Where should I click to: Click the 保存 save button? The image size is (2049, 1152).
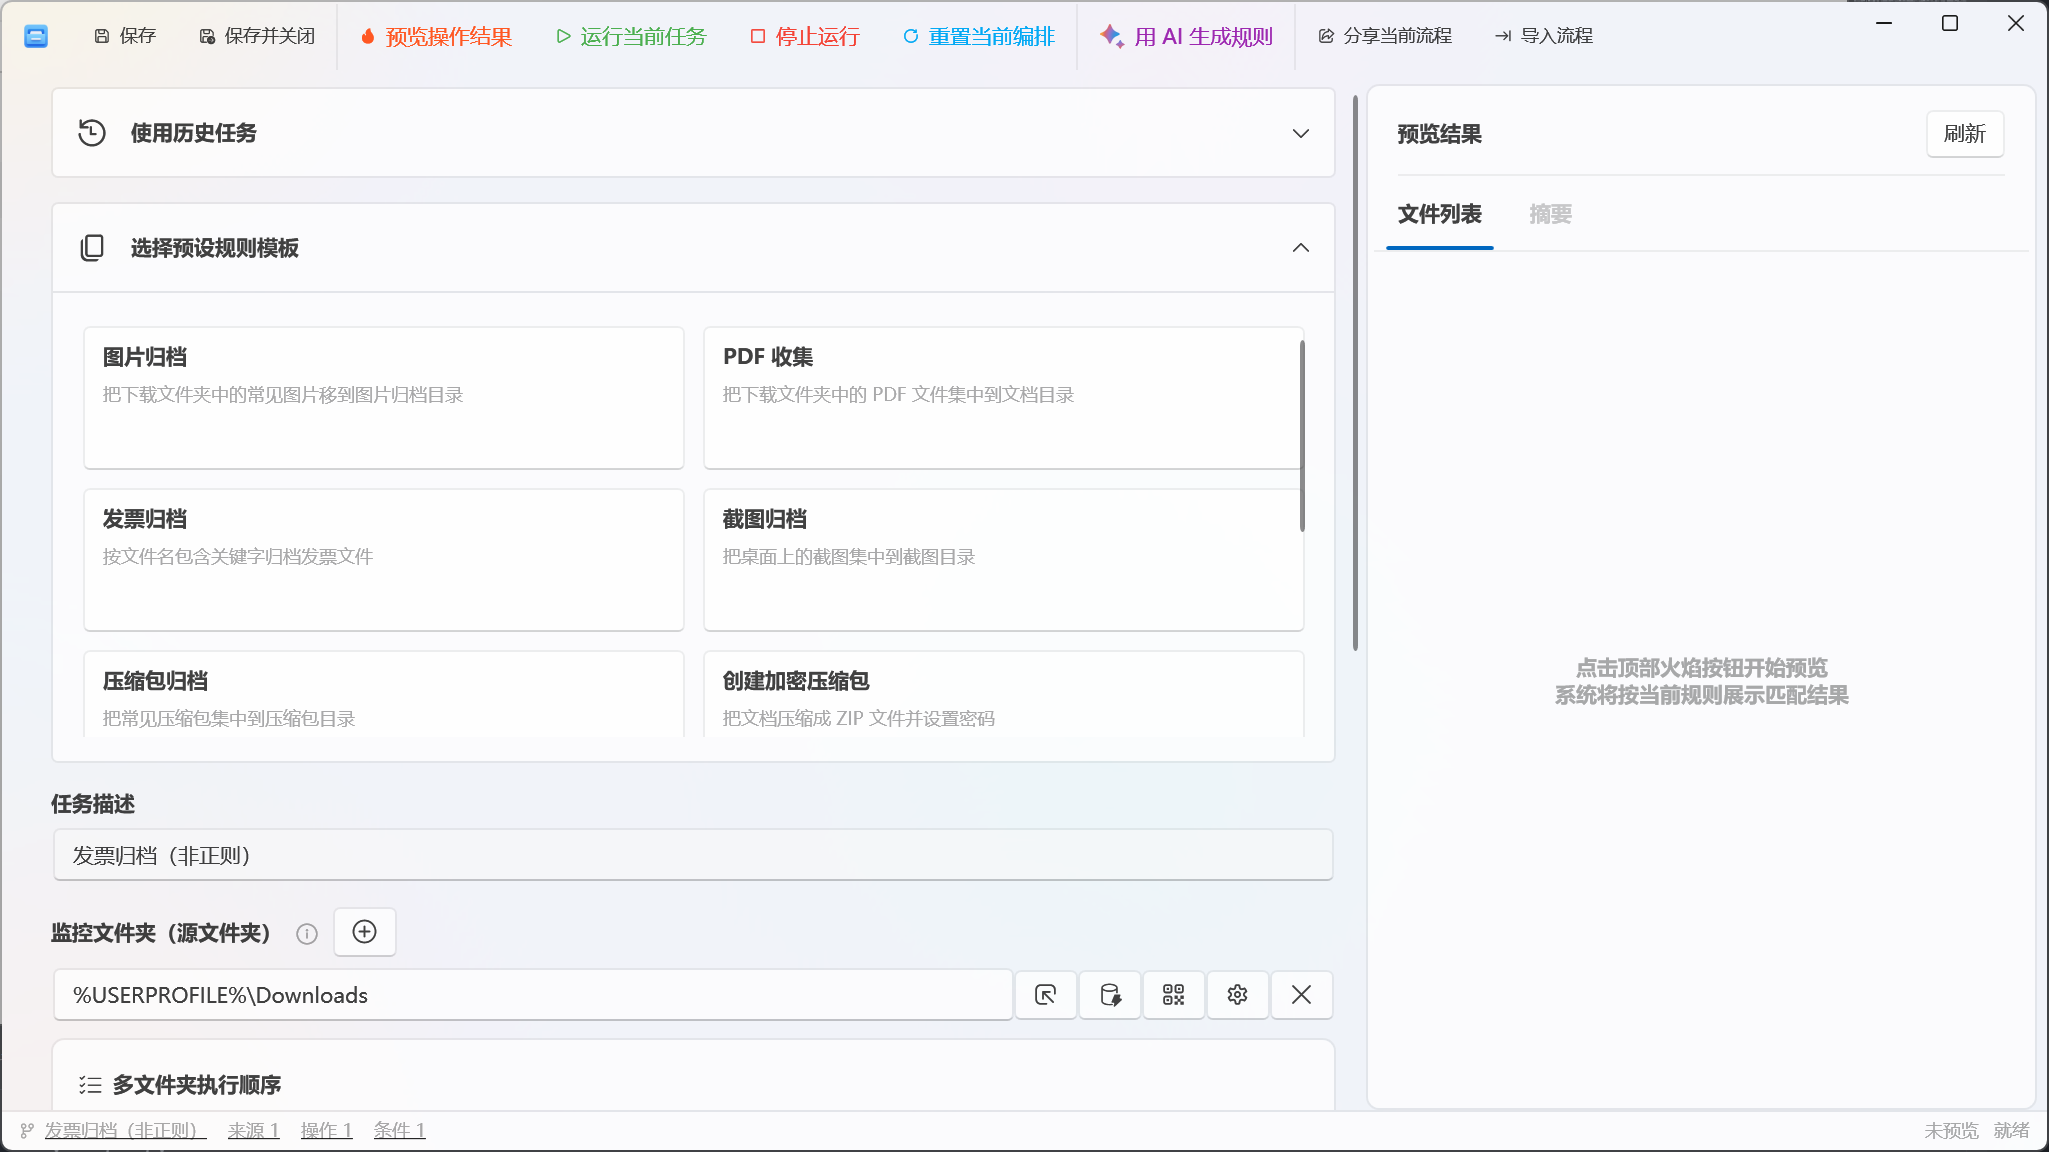pyautogui.click(x=125, y=36)
